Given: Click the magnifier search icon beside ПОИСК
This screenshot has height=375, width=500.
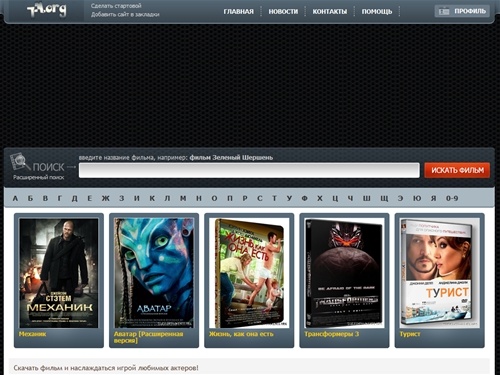Looking at the screenshot, I should [x=19, y=162].
